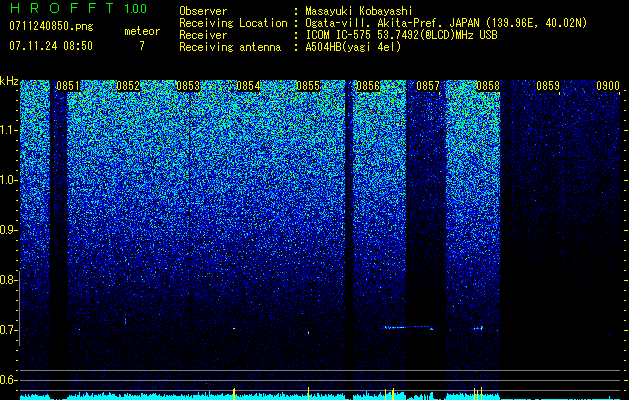Click the 0.7 kHz axis label
Image resolution: width=629 pixels, height=400 pixels.
pos(8,330)
